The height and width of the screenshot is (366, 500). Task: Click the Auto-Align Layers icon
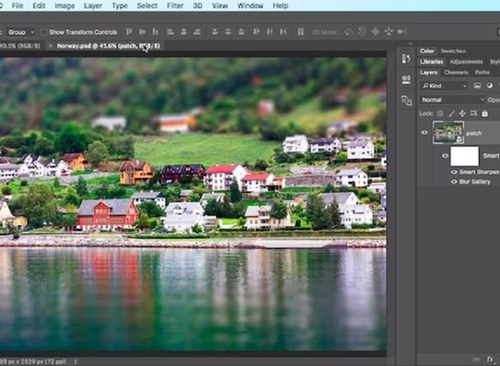point(301,32)
